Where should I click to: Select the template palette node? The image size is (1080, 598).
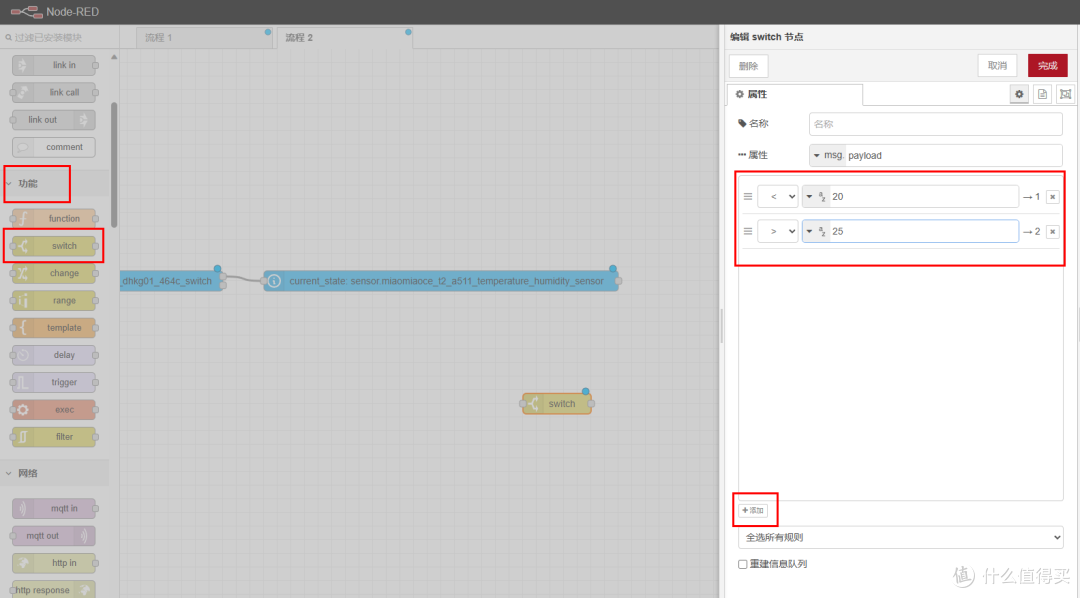coord(54,328)
